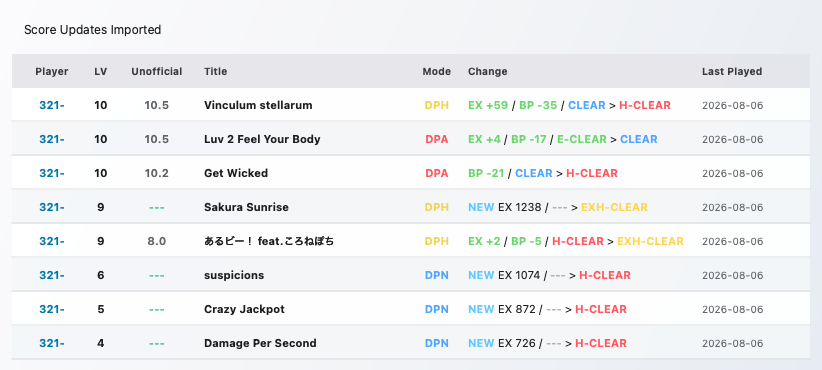Screen dimensions: 822x370
Task: Open player 321- link in Sakura Sunrise row
Action: [x=52, y=208]
